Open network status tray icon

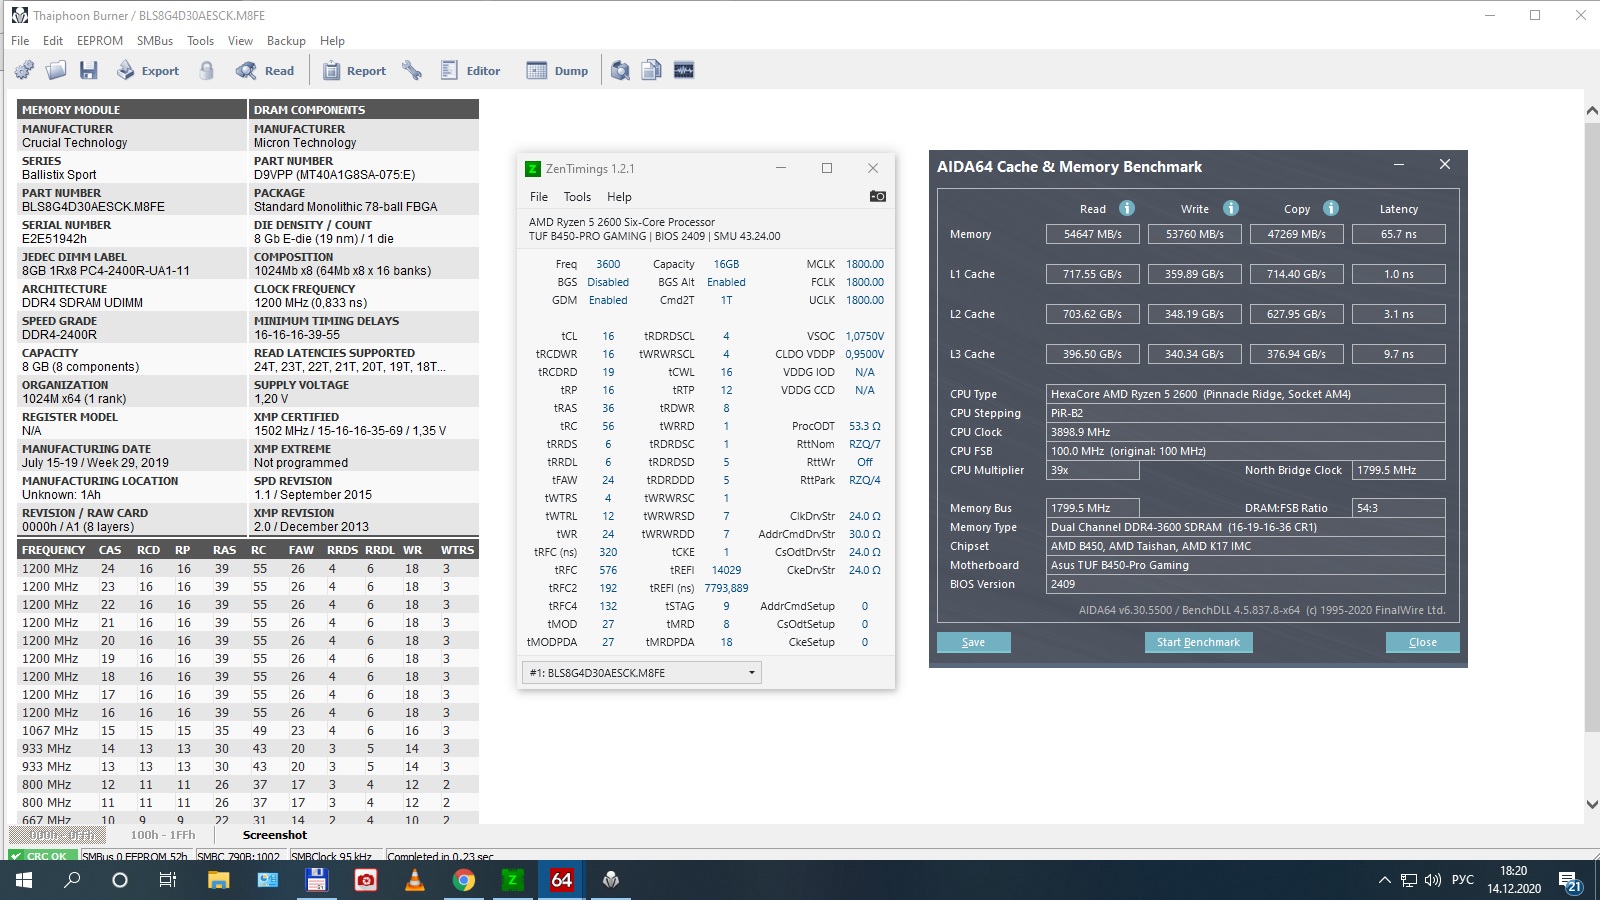coord(1409,880)
